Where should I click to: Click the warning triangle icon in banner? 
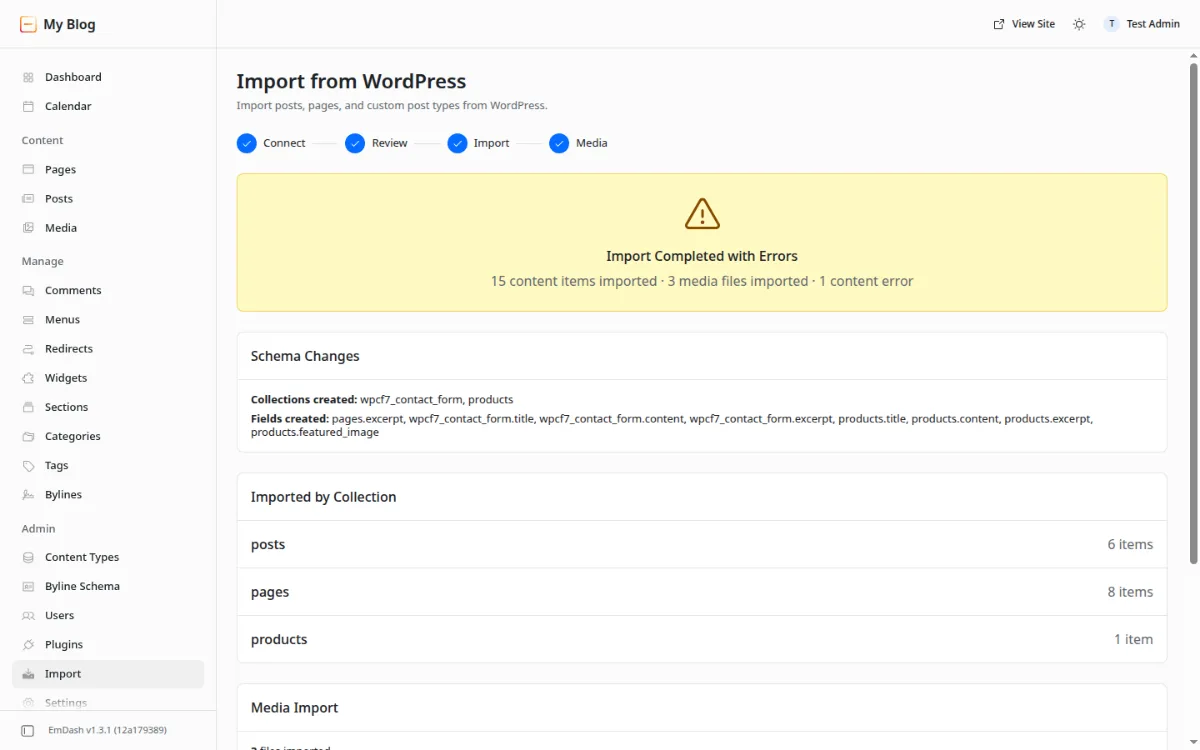(x=702, y=213)
